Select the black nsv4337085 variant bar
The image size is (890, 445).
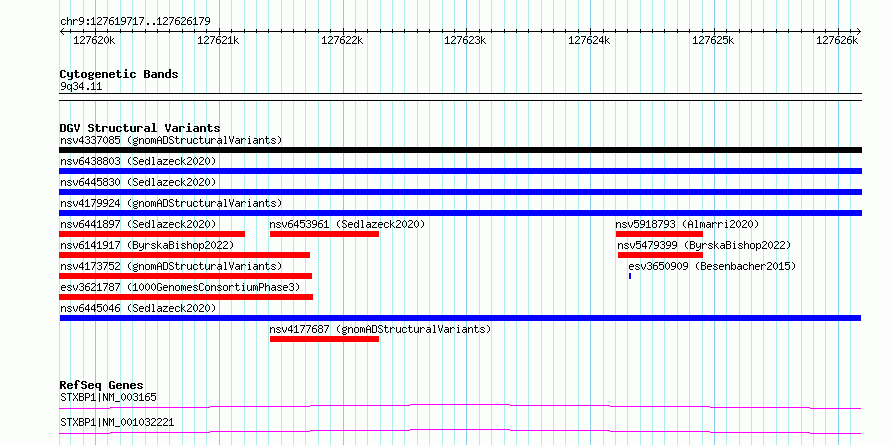[x=460, y=150]
